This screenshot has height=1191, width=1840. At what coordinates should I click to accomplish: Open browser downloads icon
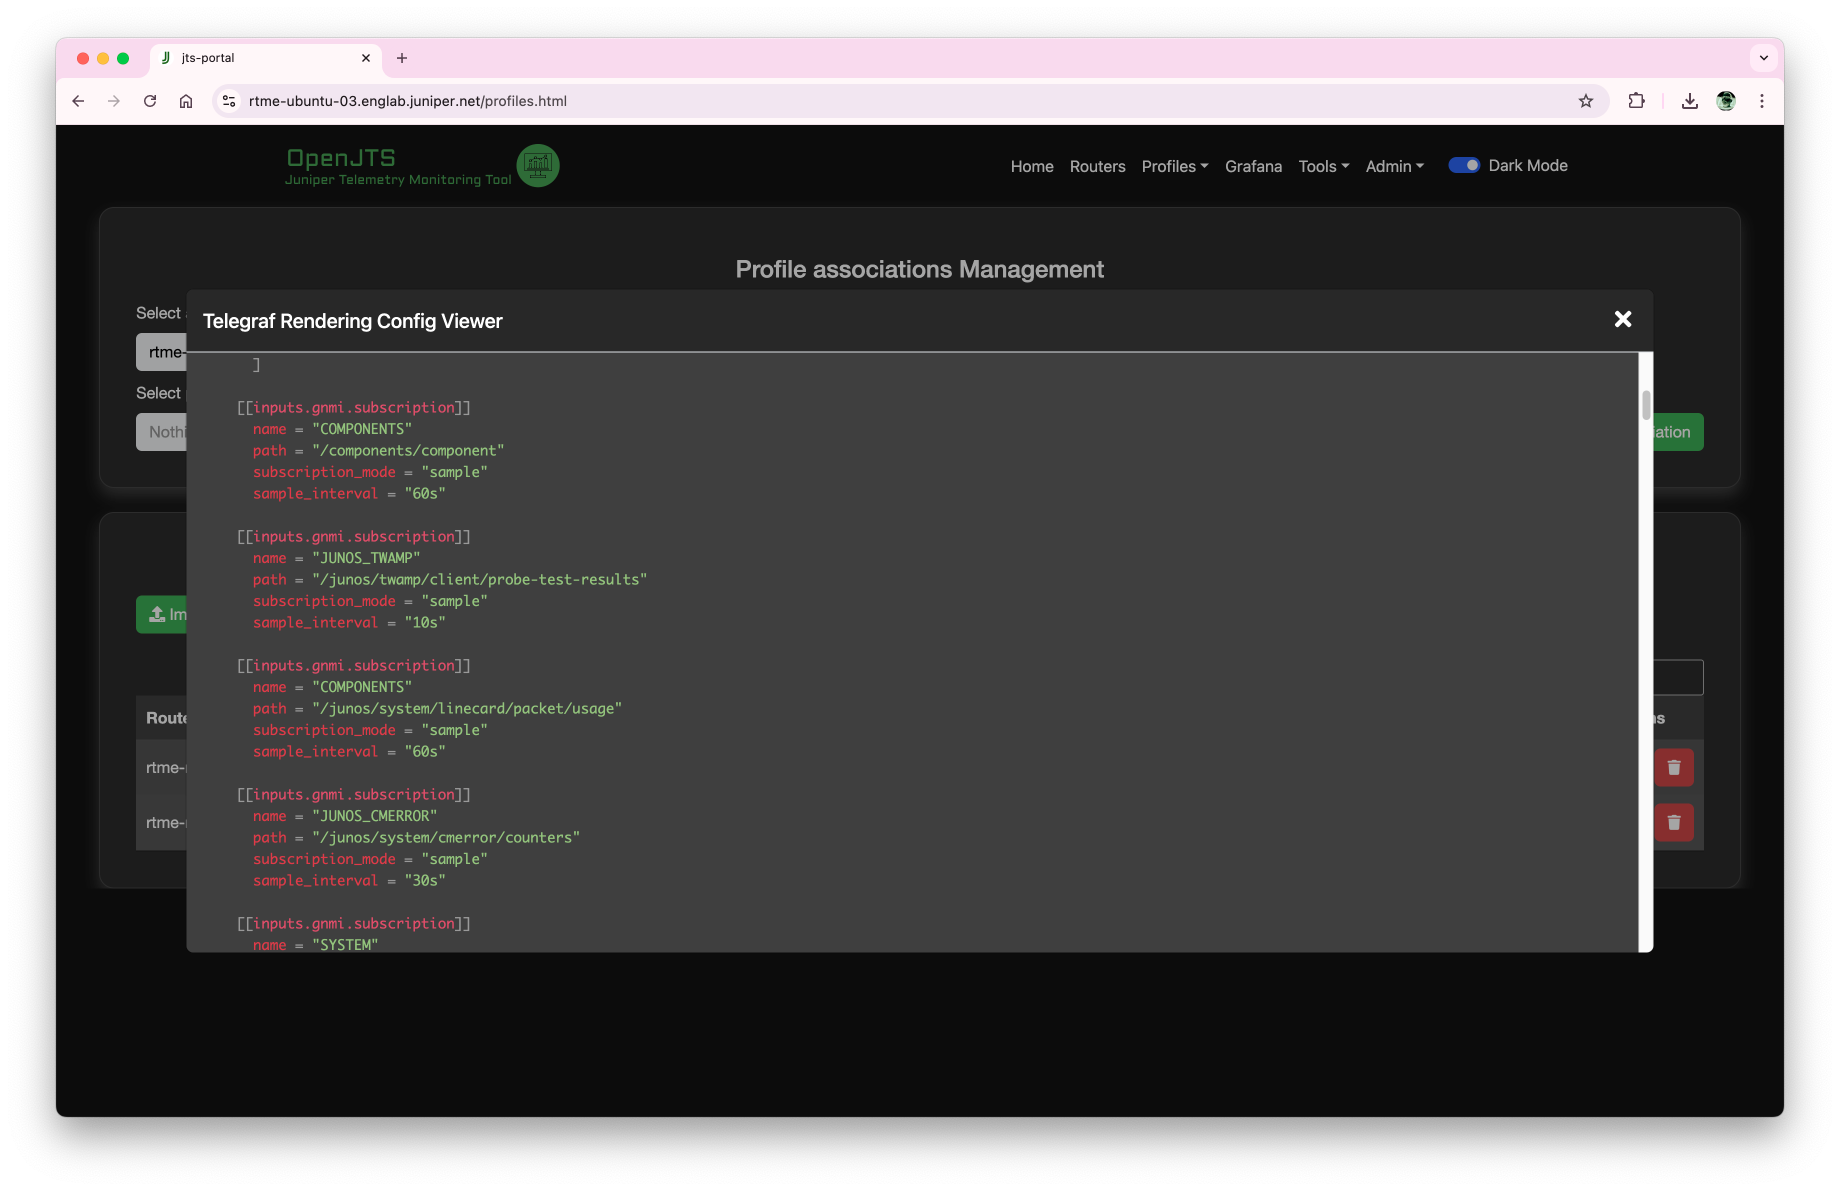pos(1689,101)
